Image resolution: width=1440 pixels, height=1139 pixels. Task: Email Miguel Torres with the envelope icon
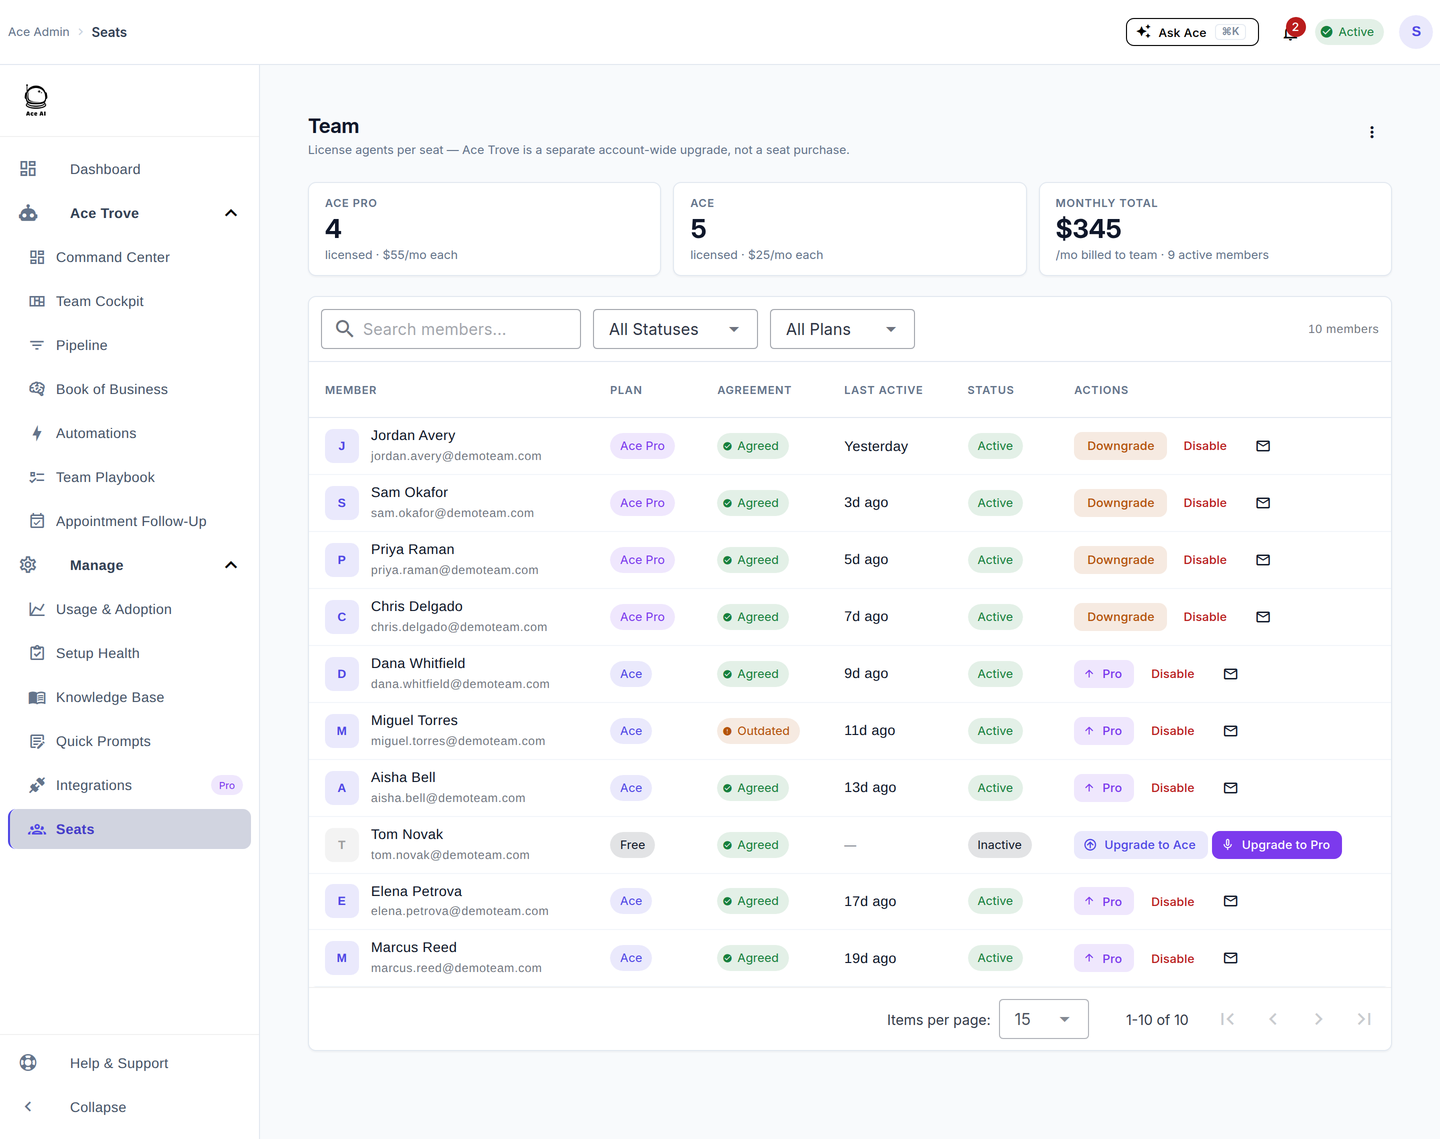1231,731
